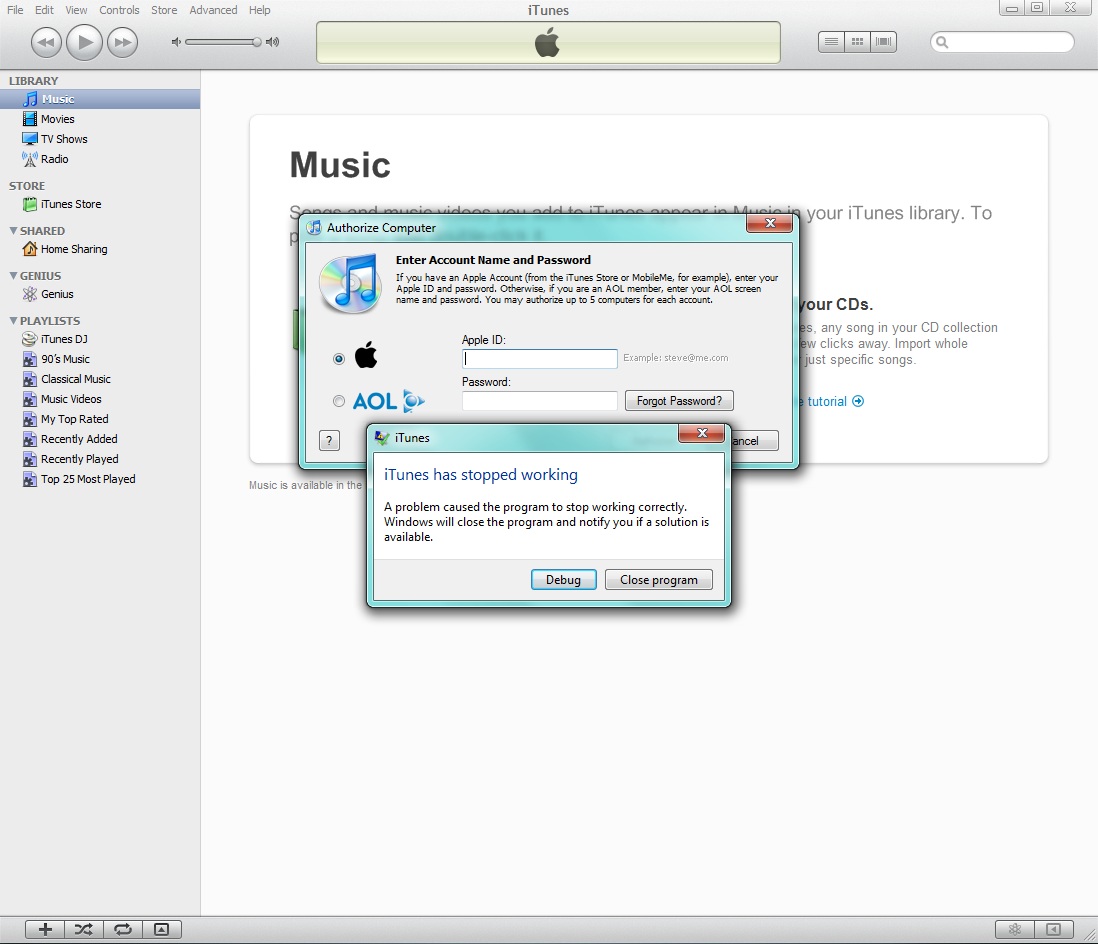Open the Help menu
1098x944 pixels.
coord(259,10)
